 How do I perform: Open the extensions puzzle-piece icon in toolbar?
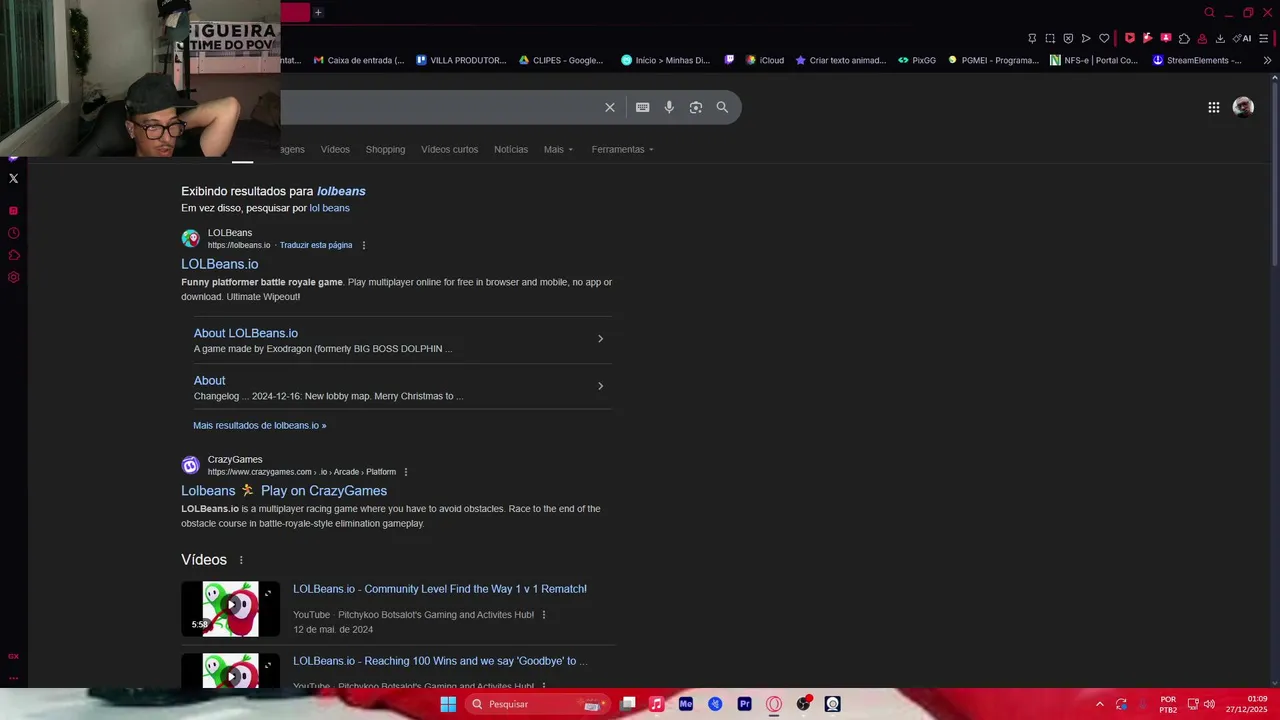point(1184,38)
